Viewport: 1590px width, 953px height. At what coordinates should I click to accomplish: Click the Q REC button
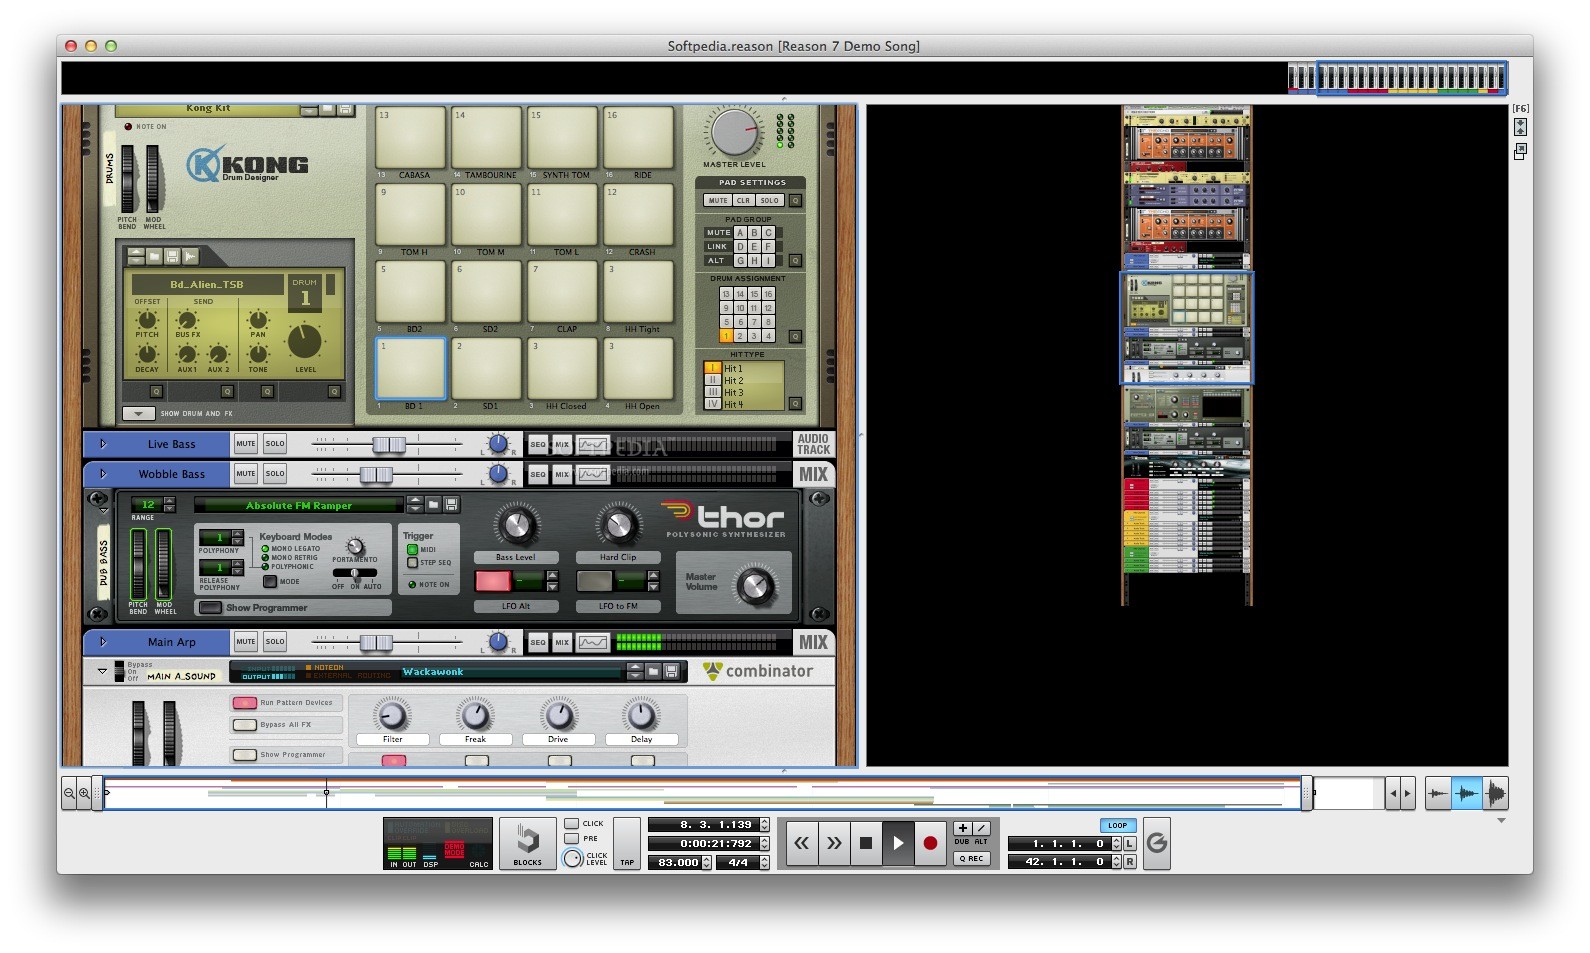(x=971, y=858)
